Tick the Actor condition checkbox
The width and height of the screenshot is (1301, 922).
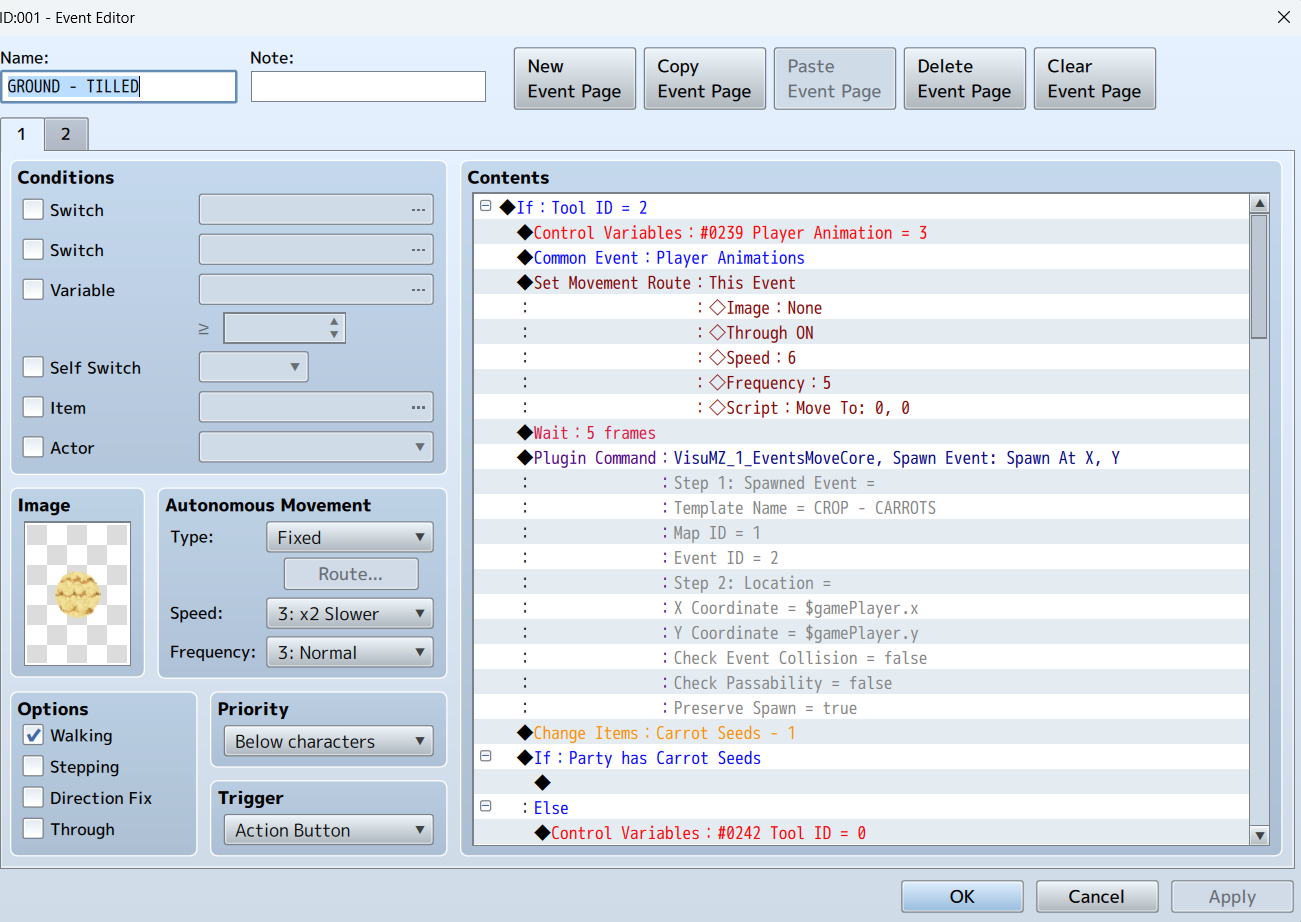point(34,448)
